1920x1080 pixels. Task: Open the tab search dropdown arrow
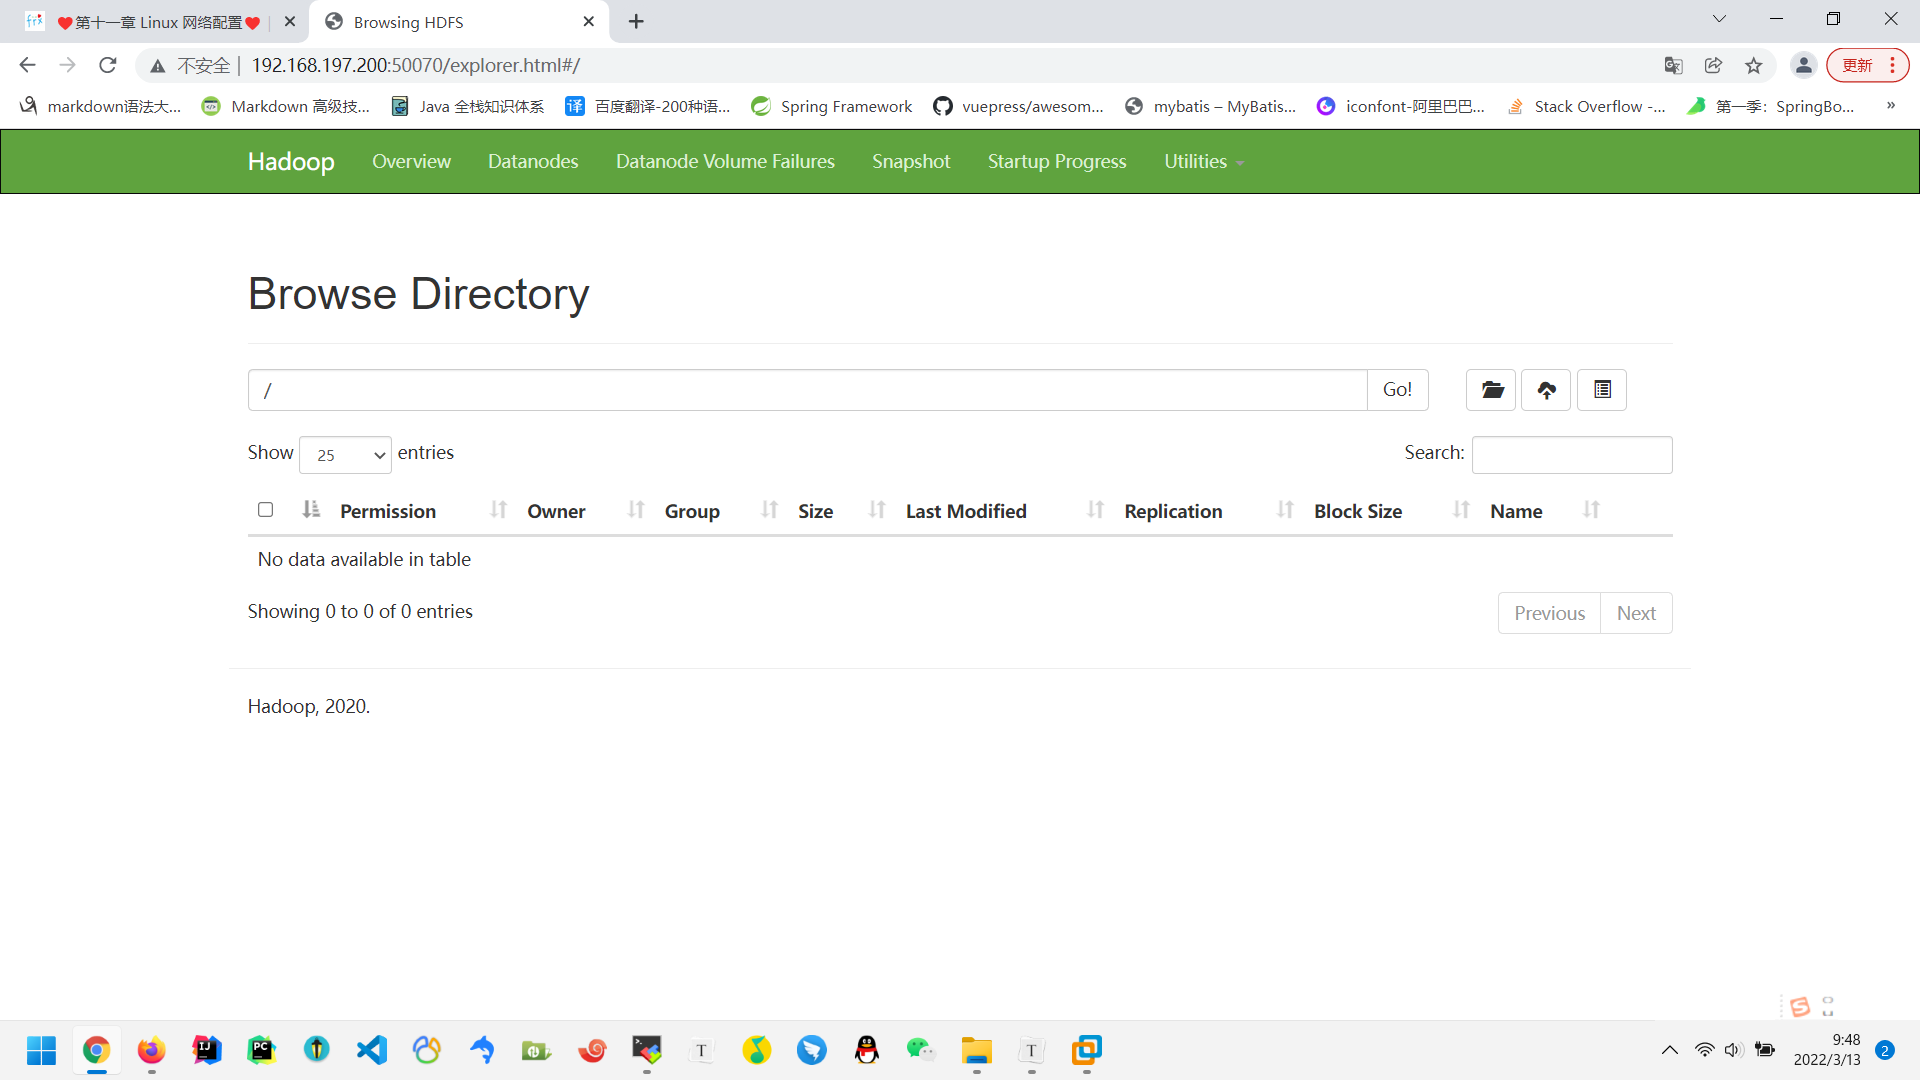tap(1719, 19)
